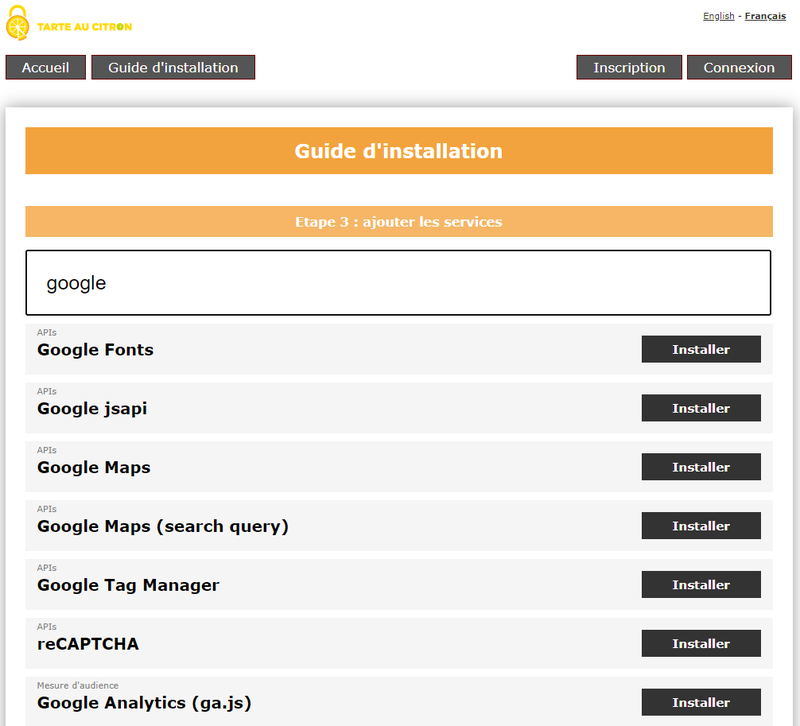Install the Google Maps service
Viewport: 800px width, 726px height.
pyautogui.click(x=701, y=467)
